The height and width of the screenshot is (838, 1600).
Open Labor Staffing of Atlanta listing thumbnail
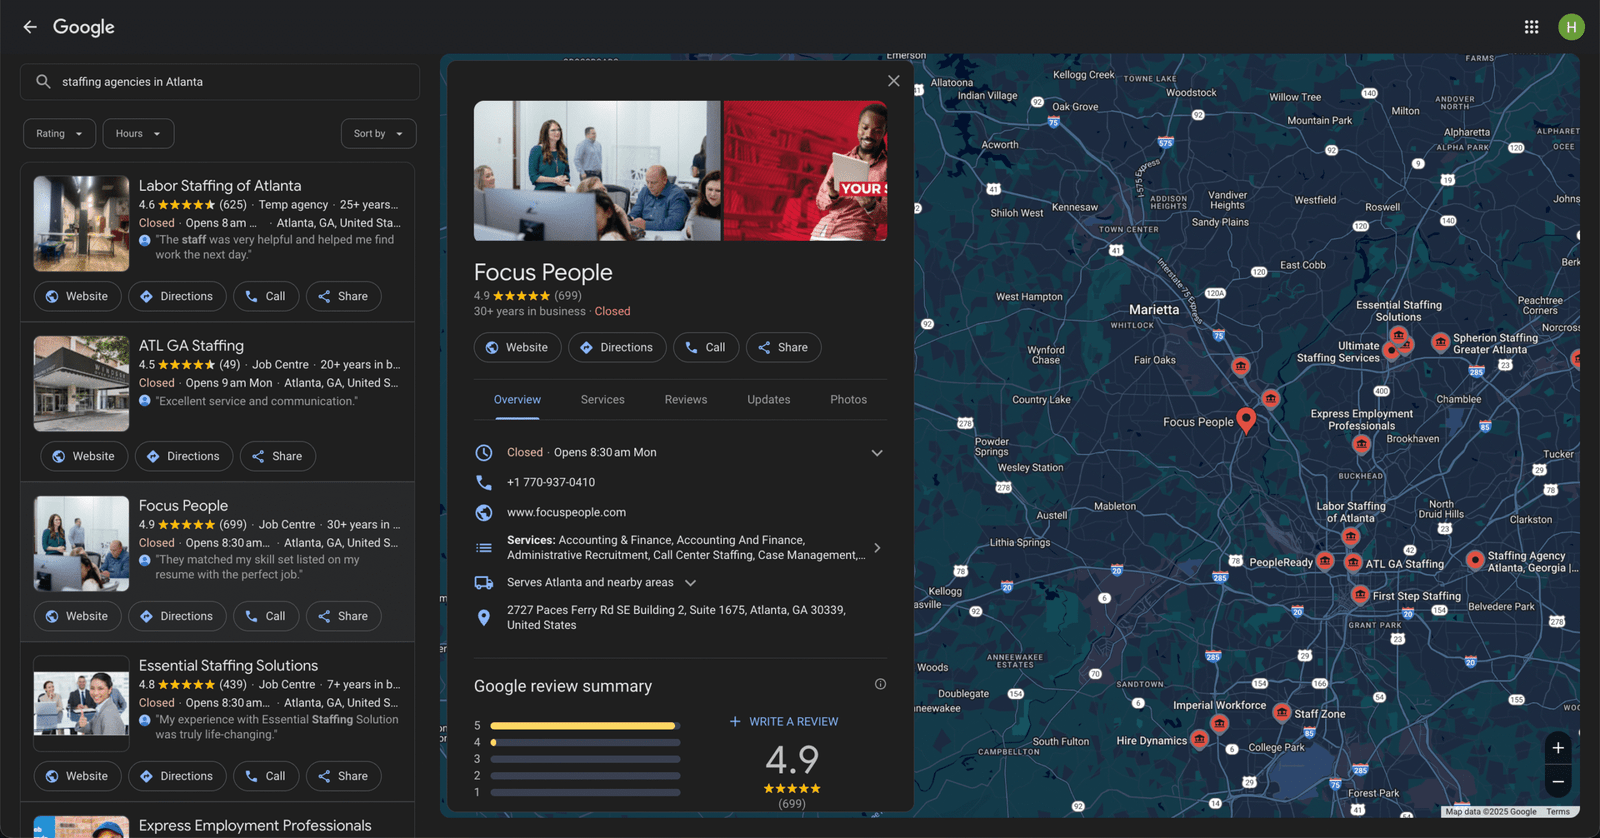click(x=81, y=224)
